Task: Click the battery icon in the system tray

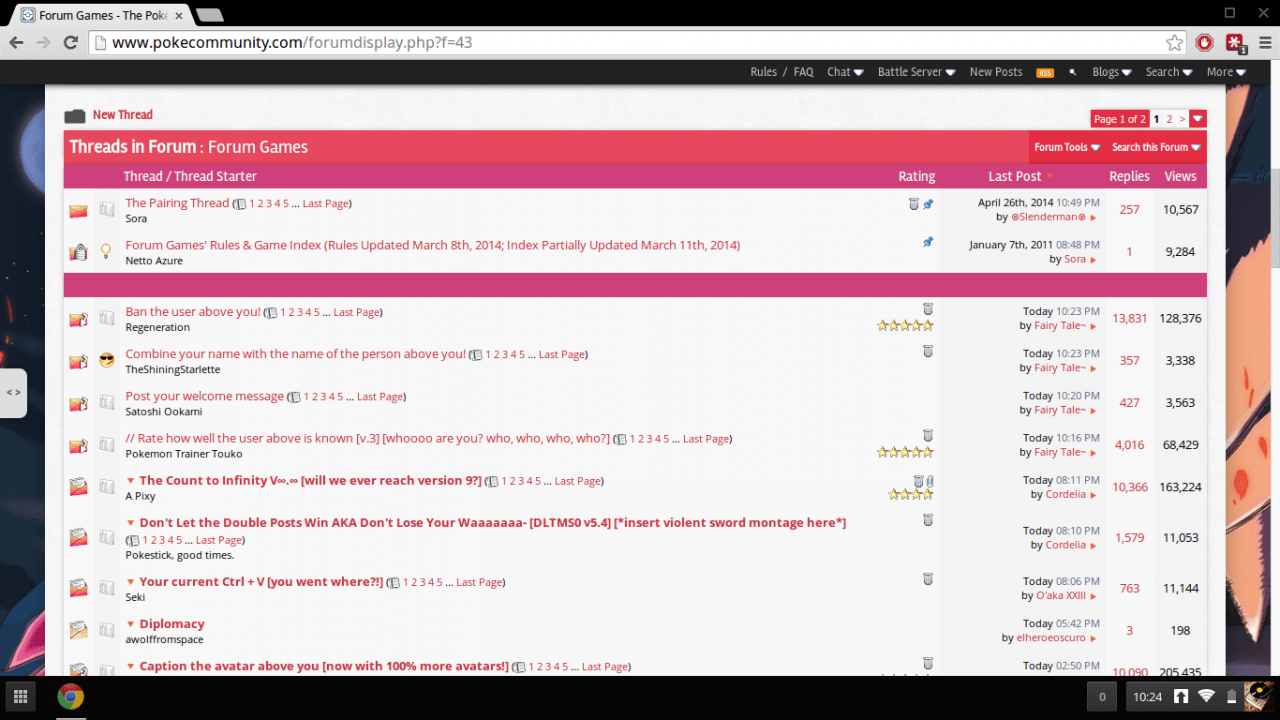Action: (1232, 697)
